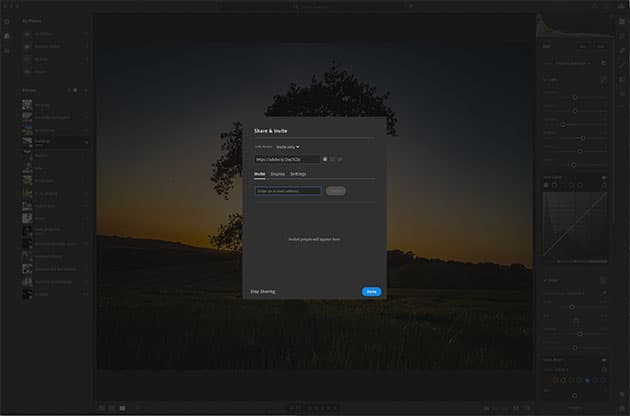Toggle the Tone Curve visibility icon

(604, 177)
